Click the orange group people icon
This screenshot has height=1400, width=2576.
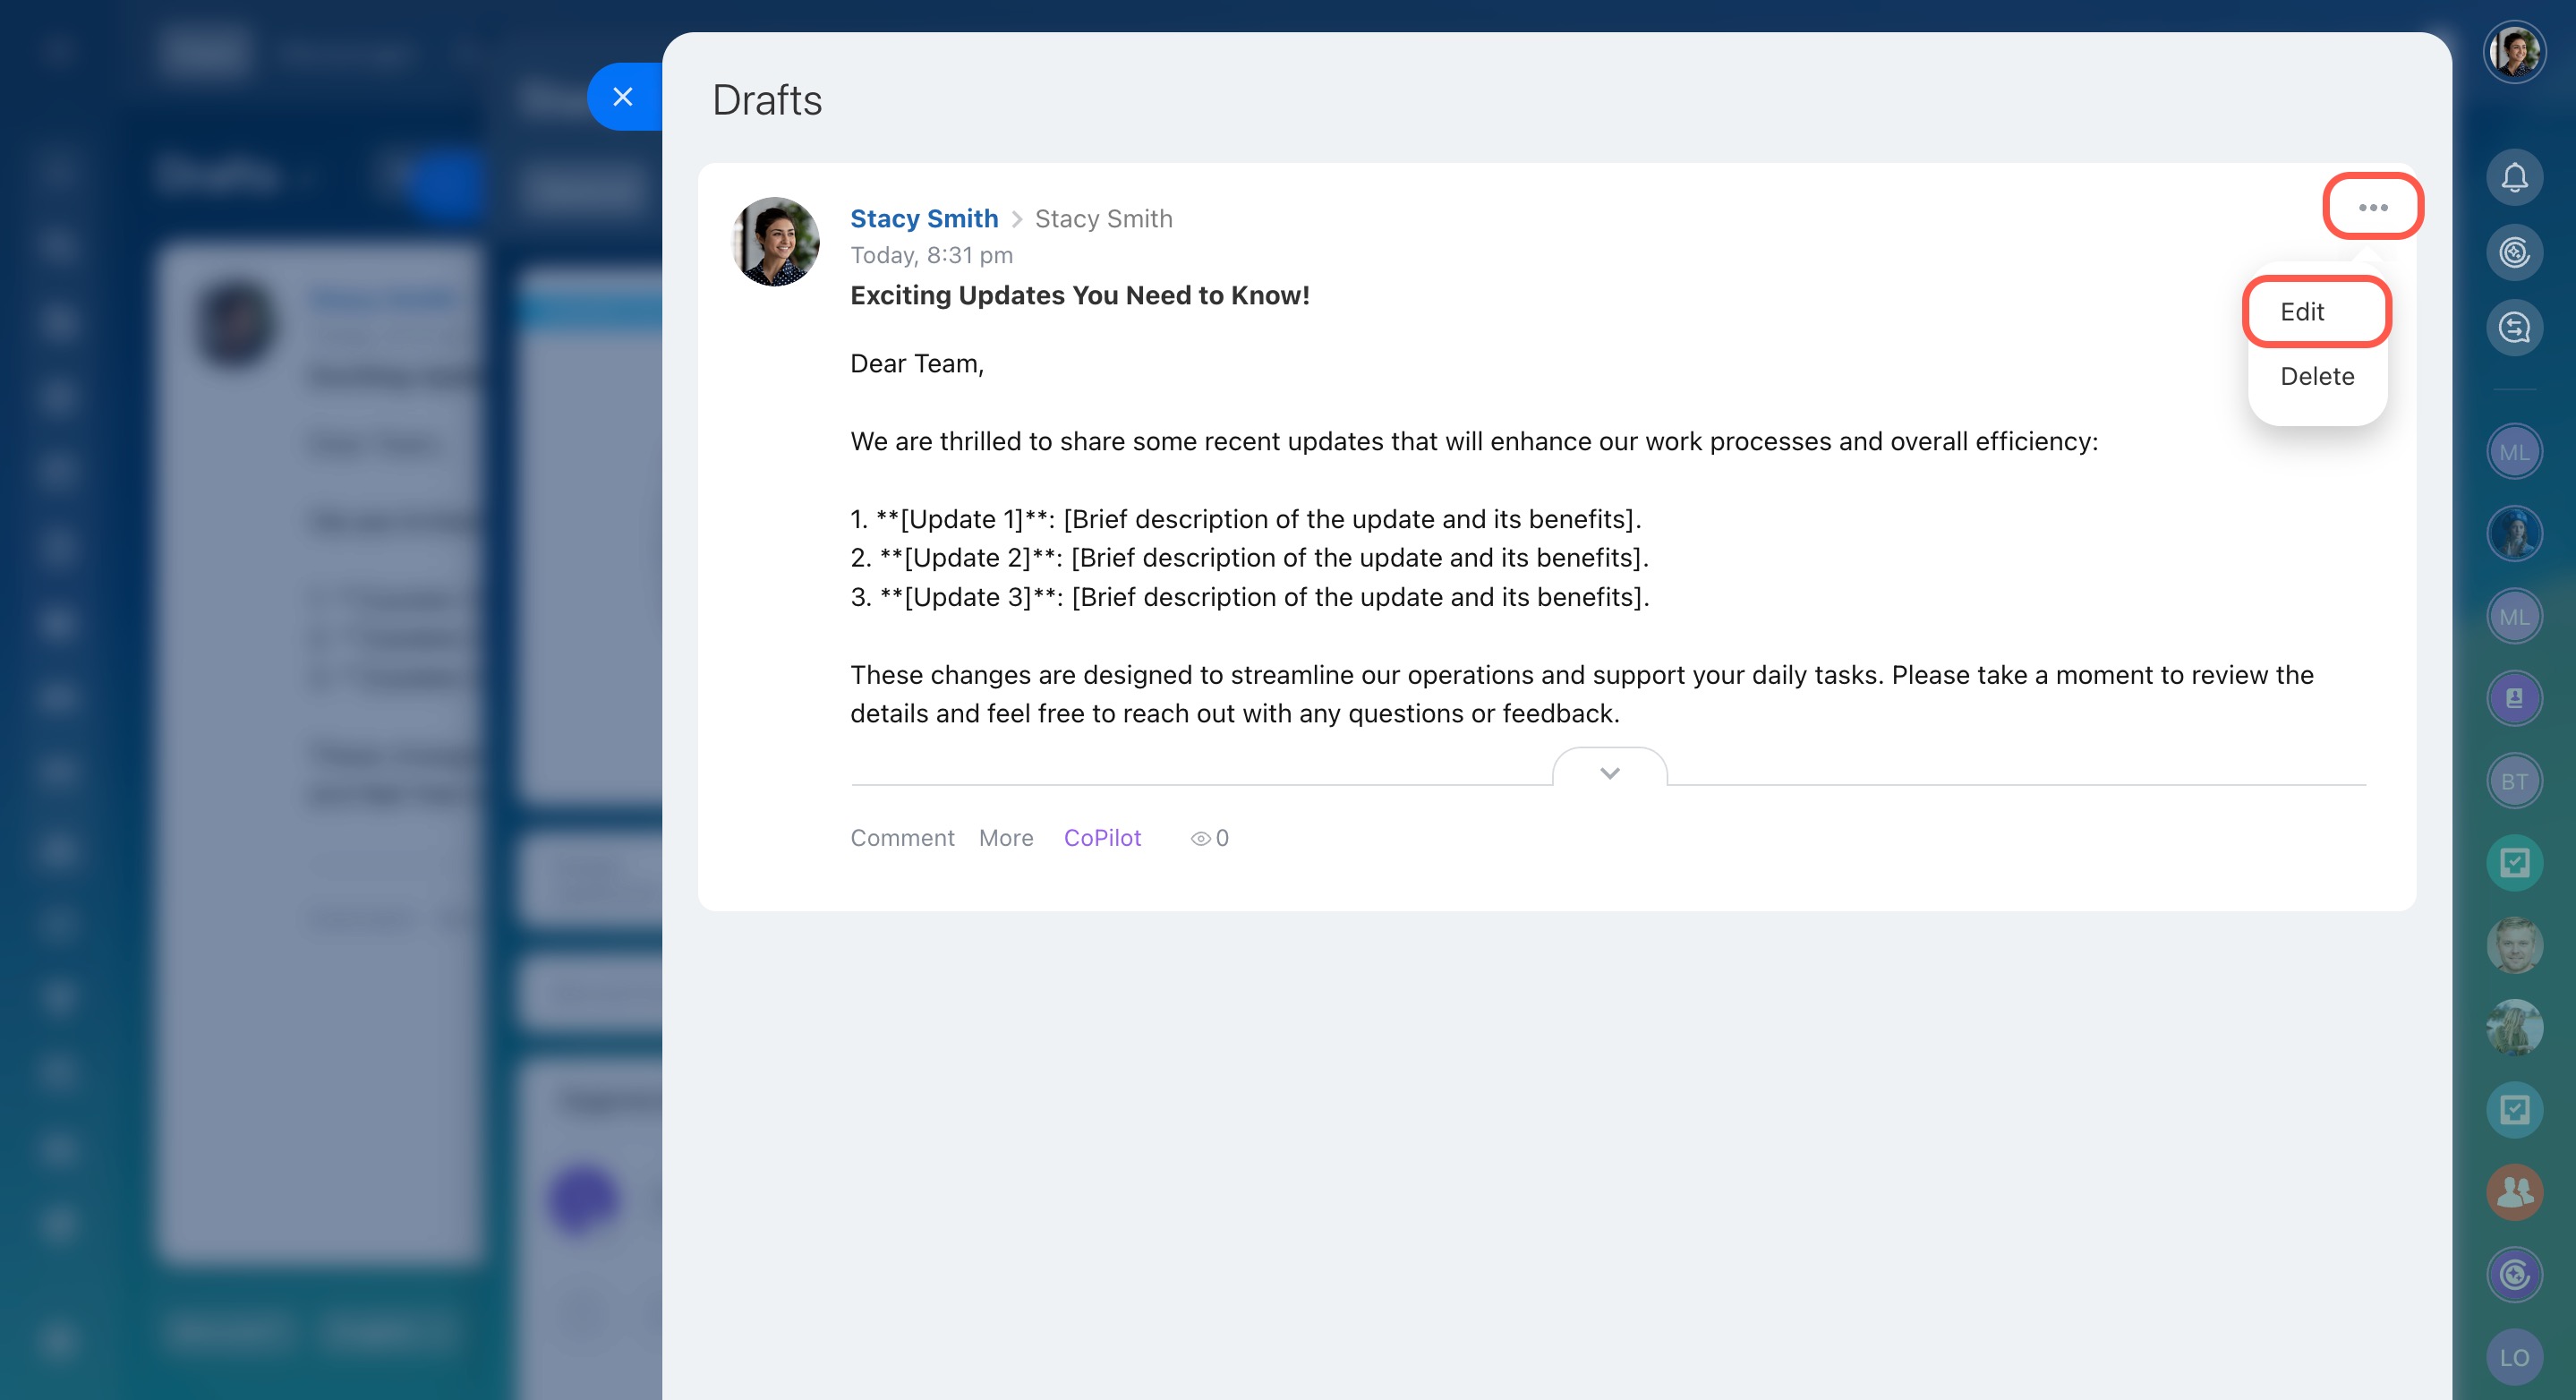(x=2513, y=1191)
